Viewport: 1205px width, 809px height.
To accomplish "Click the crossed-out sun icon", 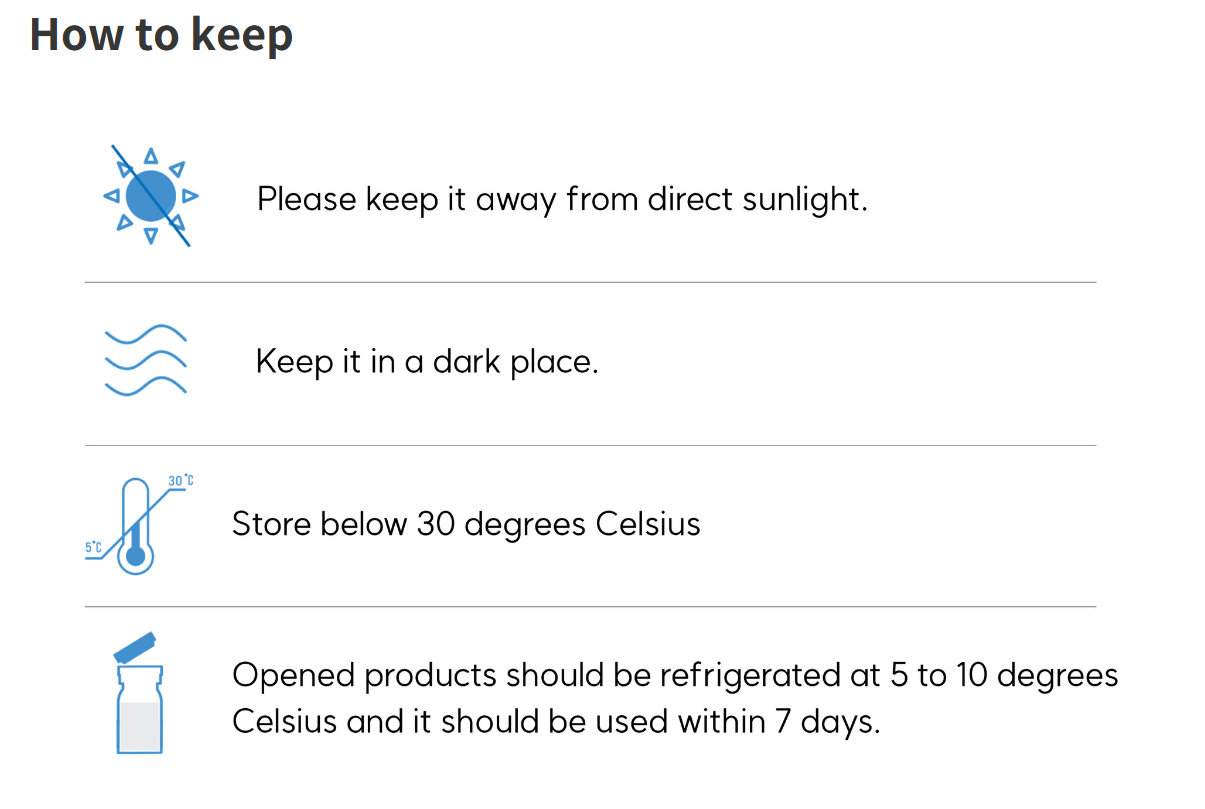I will click(151, 195).
